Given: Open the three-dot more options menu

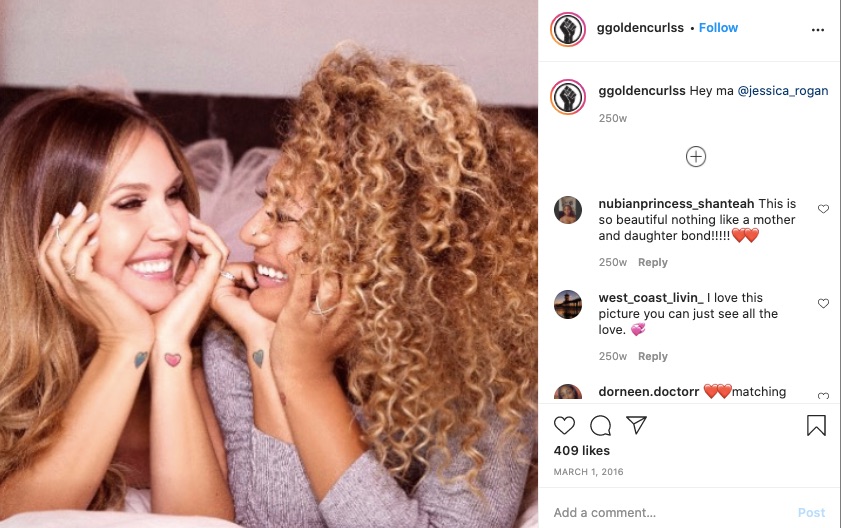Looking at the screenshot, I should pos(817,30).
